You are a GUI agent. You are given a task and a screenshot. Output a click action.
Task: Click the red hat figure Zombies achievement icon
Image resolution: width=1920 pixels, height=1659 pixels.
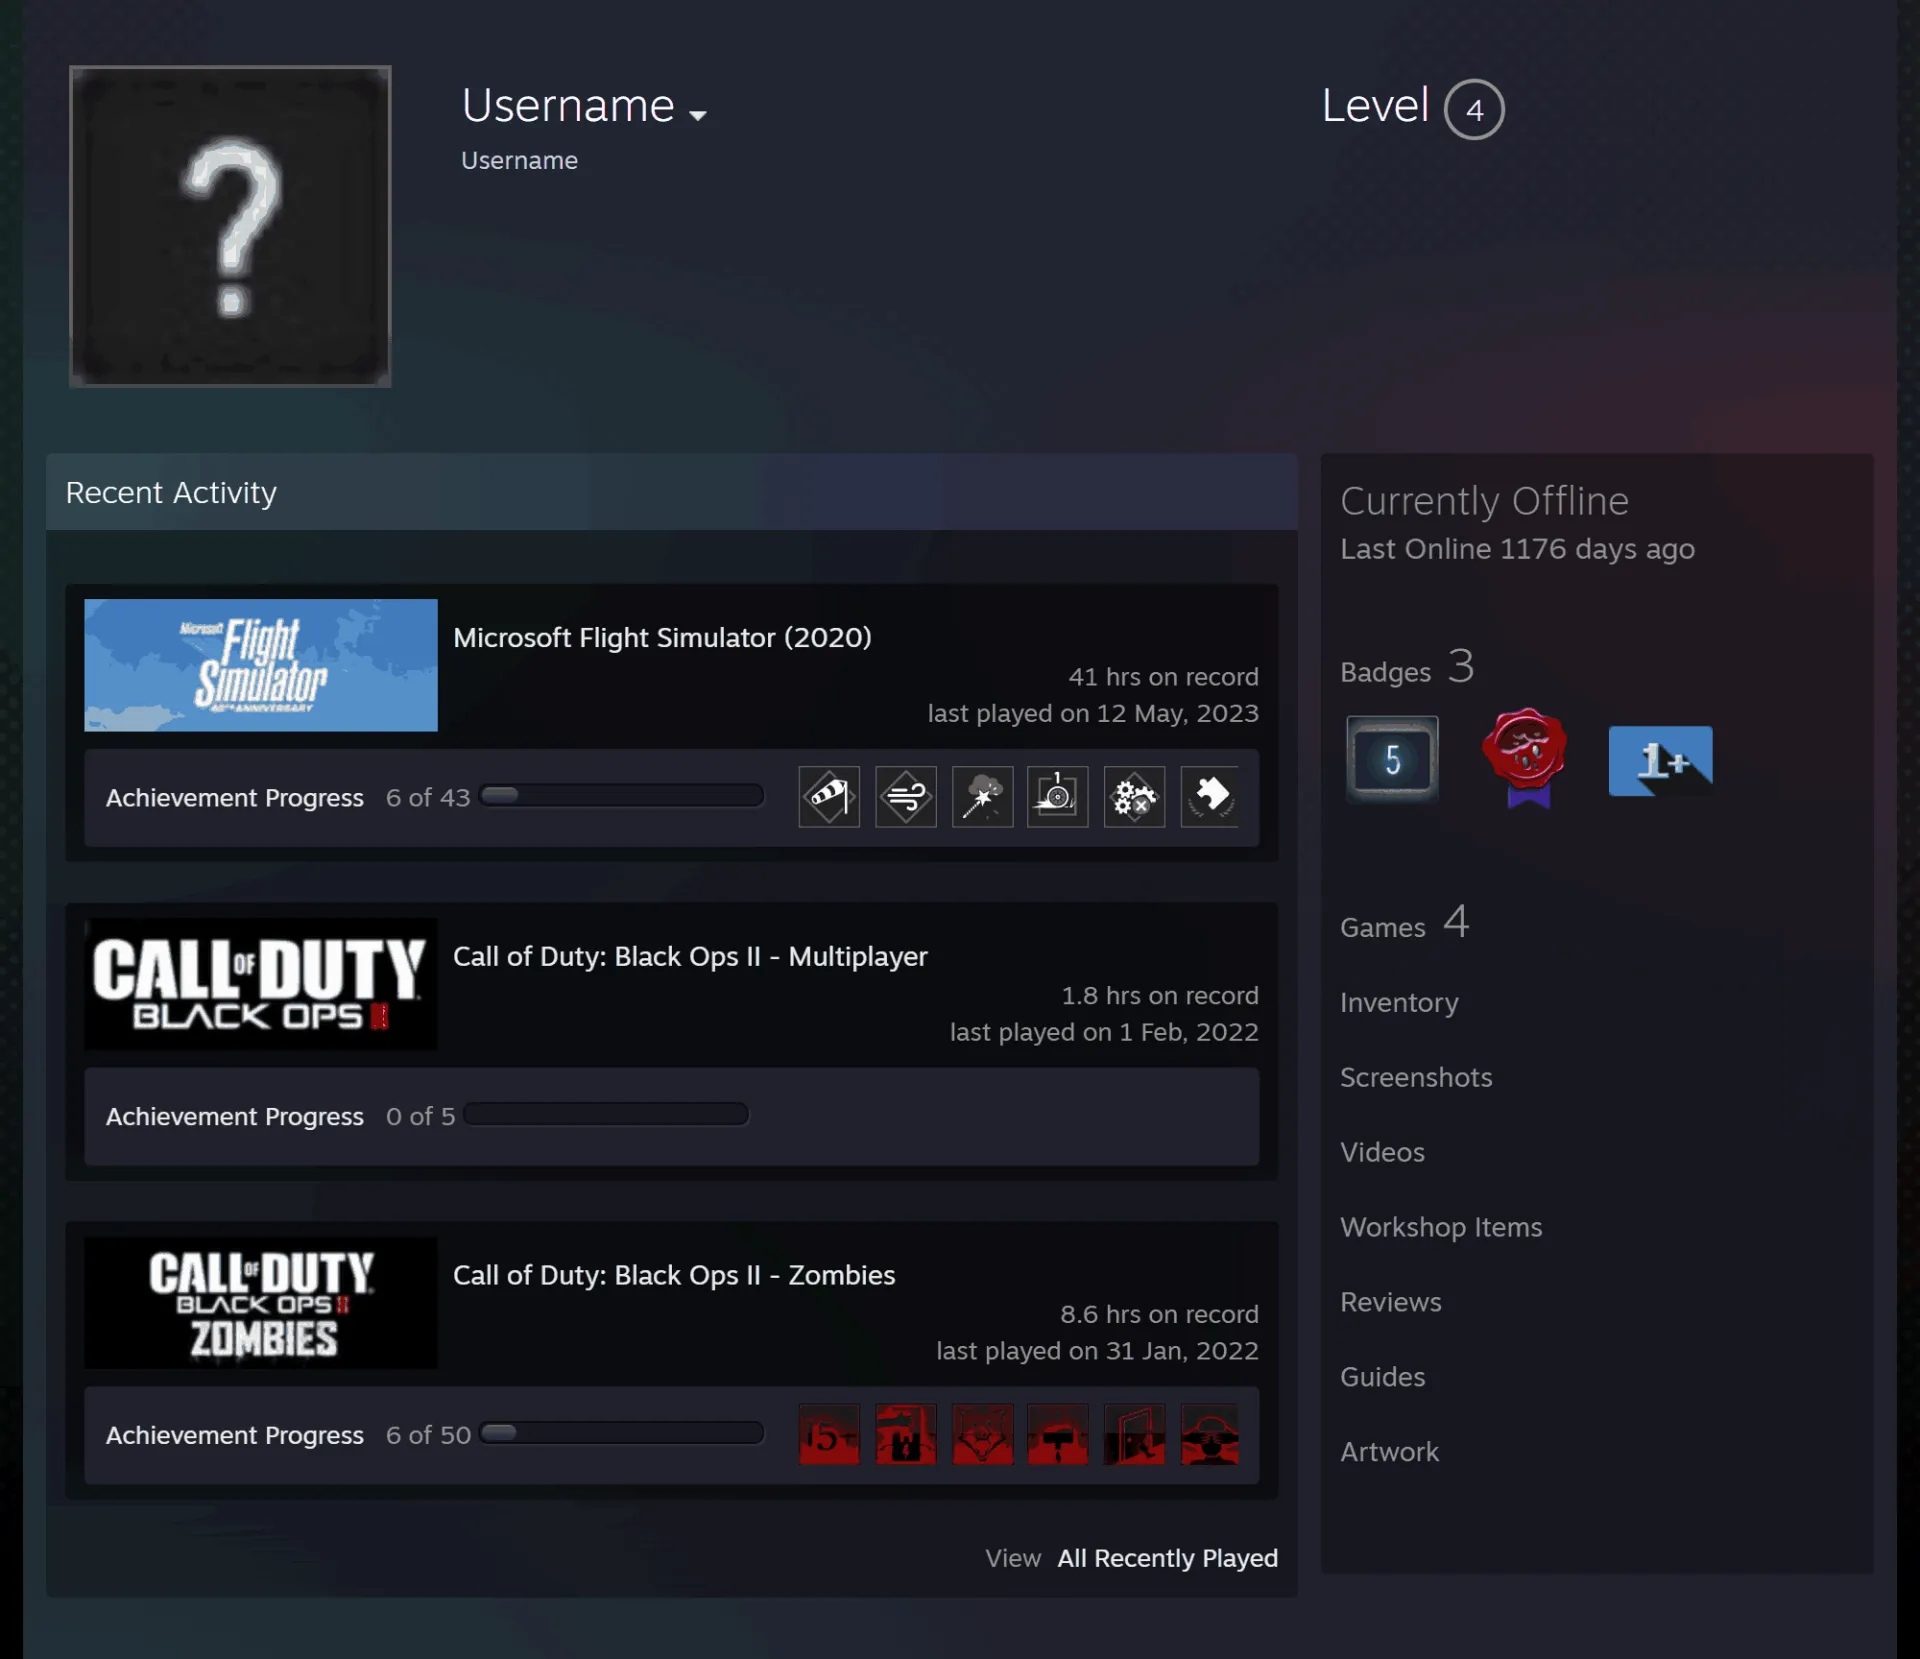pyautogui.click(x=1210, y=1435)
